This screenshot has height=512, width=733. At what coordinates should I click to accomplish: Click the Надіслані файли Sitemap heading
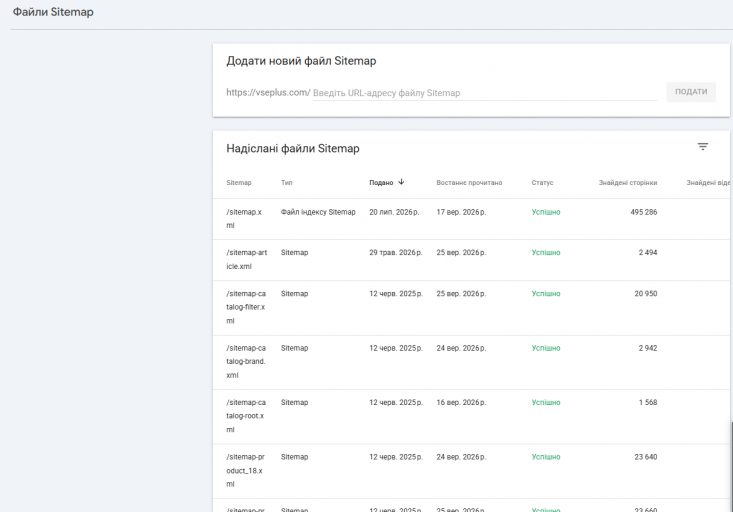(x=293, y=149)
